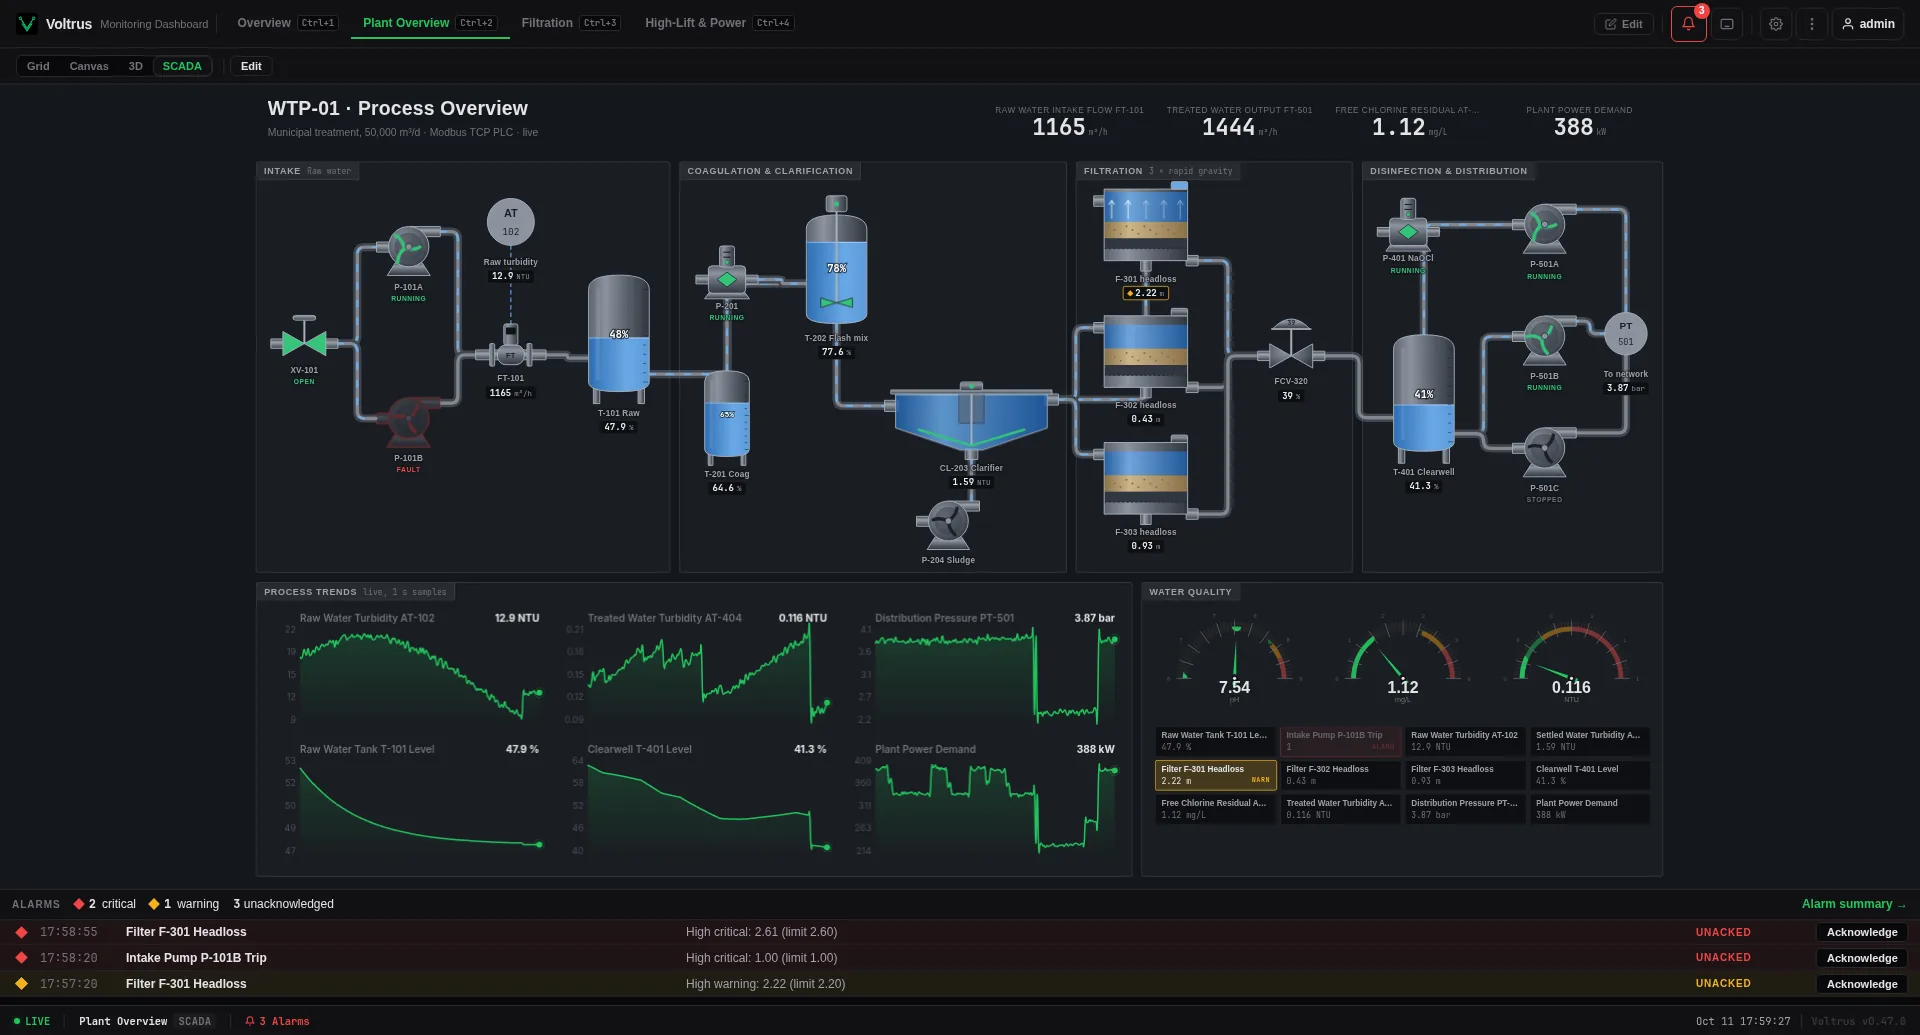The width and height of the screenshot is (1920, 1035).
Task: Click the LIVE status indicator
Action: [32, 1021]
